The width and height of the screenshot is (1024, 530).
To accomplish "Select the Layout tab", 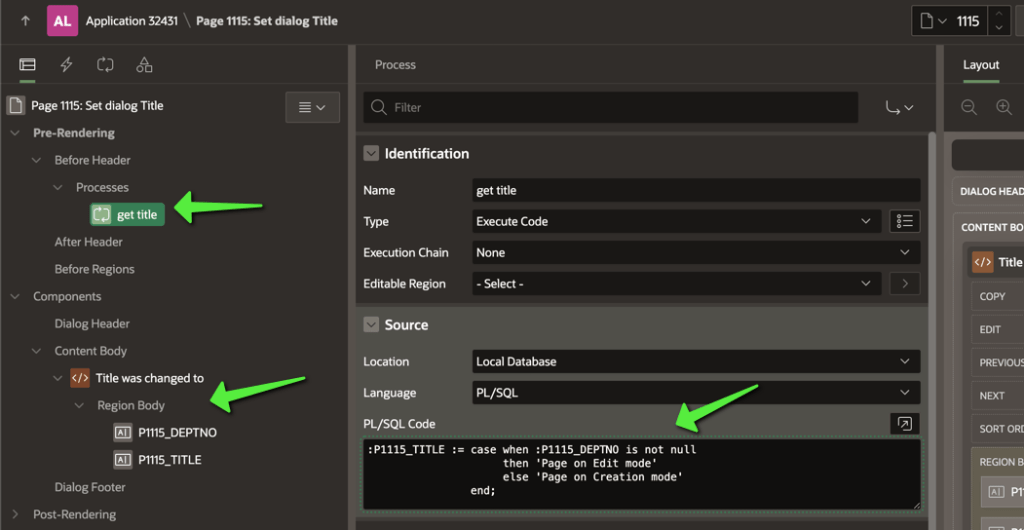I will (980, 65).
